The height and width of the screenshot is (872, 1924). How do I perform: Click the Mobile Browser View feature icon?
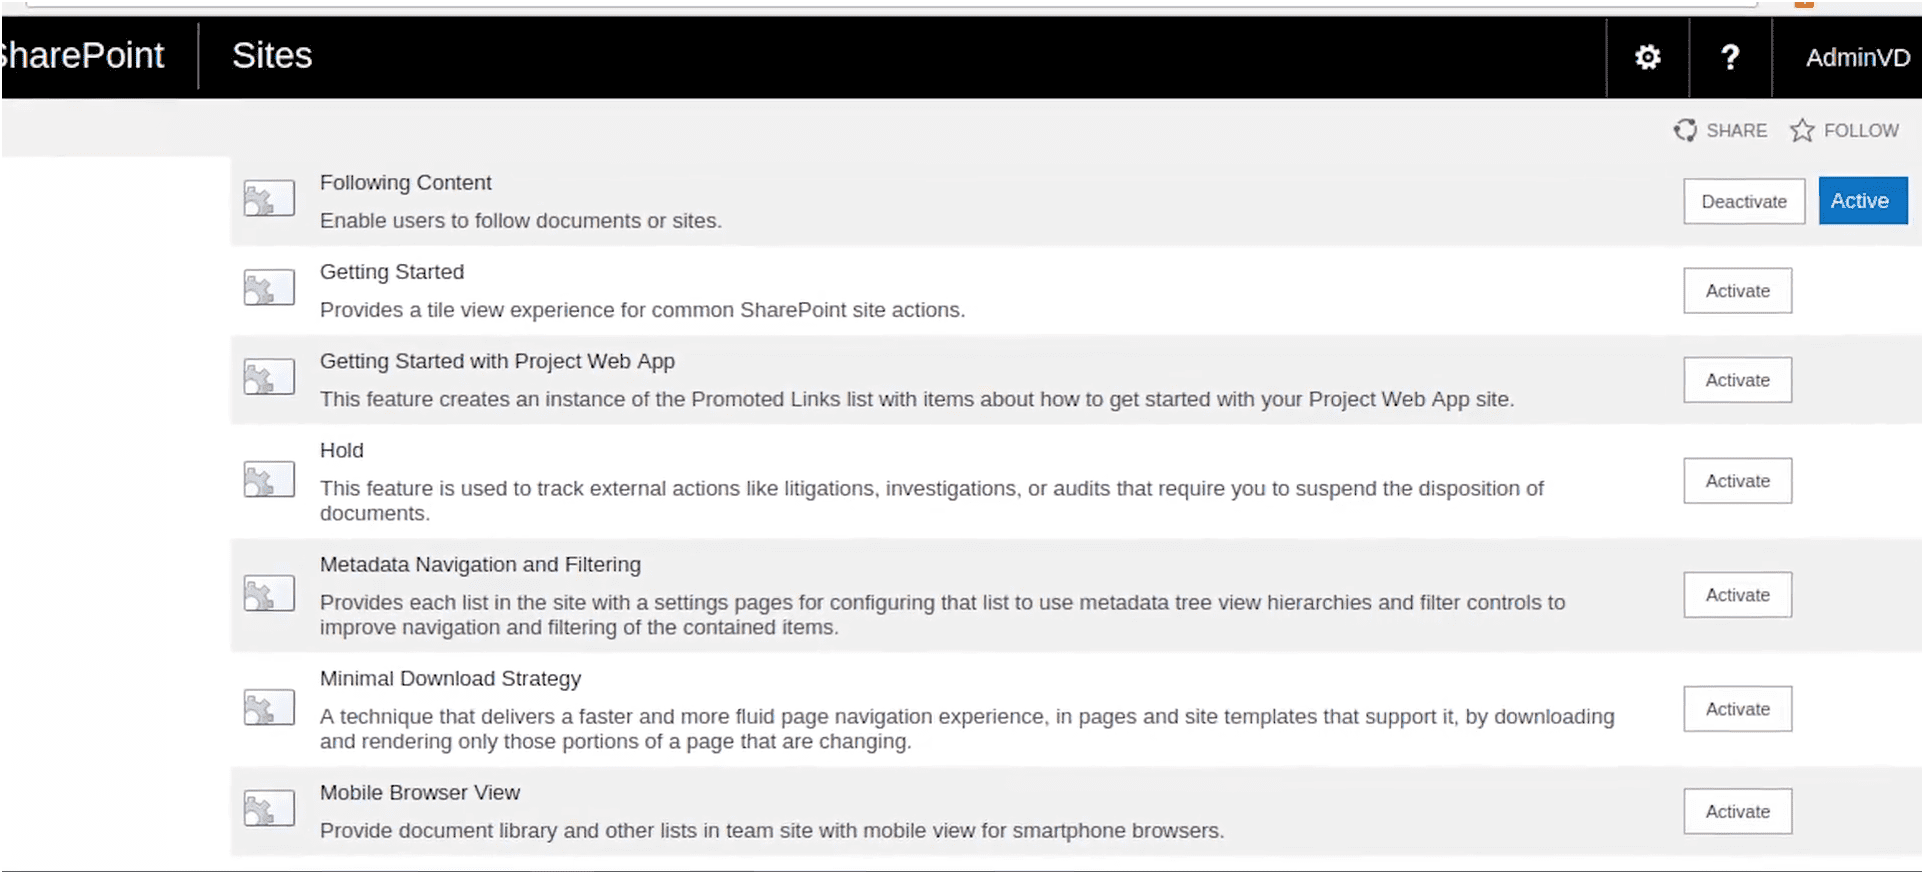[269, 808]
